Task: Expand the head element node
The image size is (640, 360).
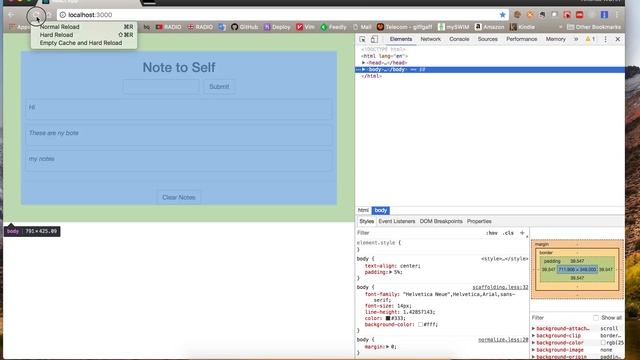Action: coord(363,63)
